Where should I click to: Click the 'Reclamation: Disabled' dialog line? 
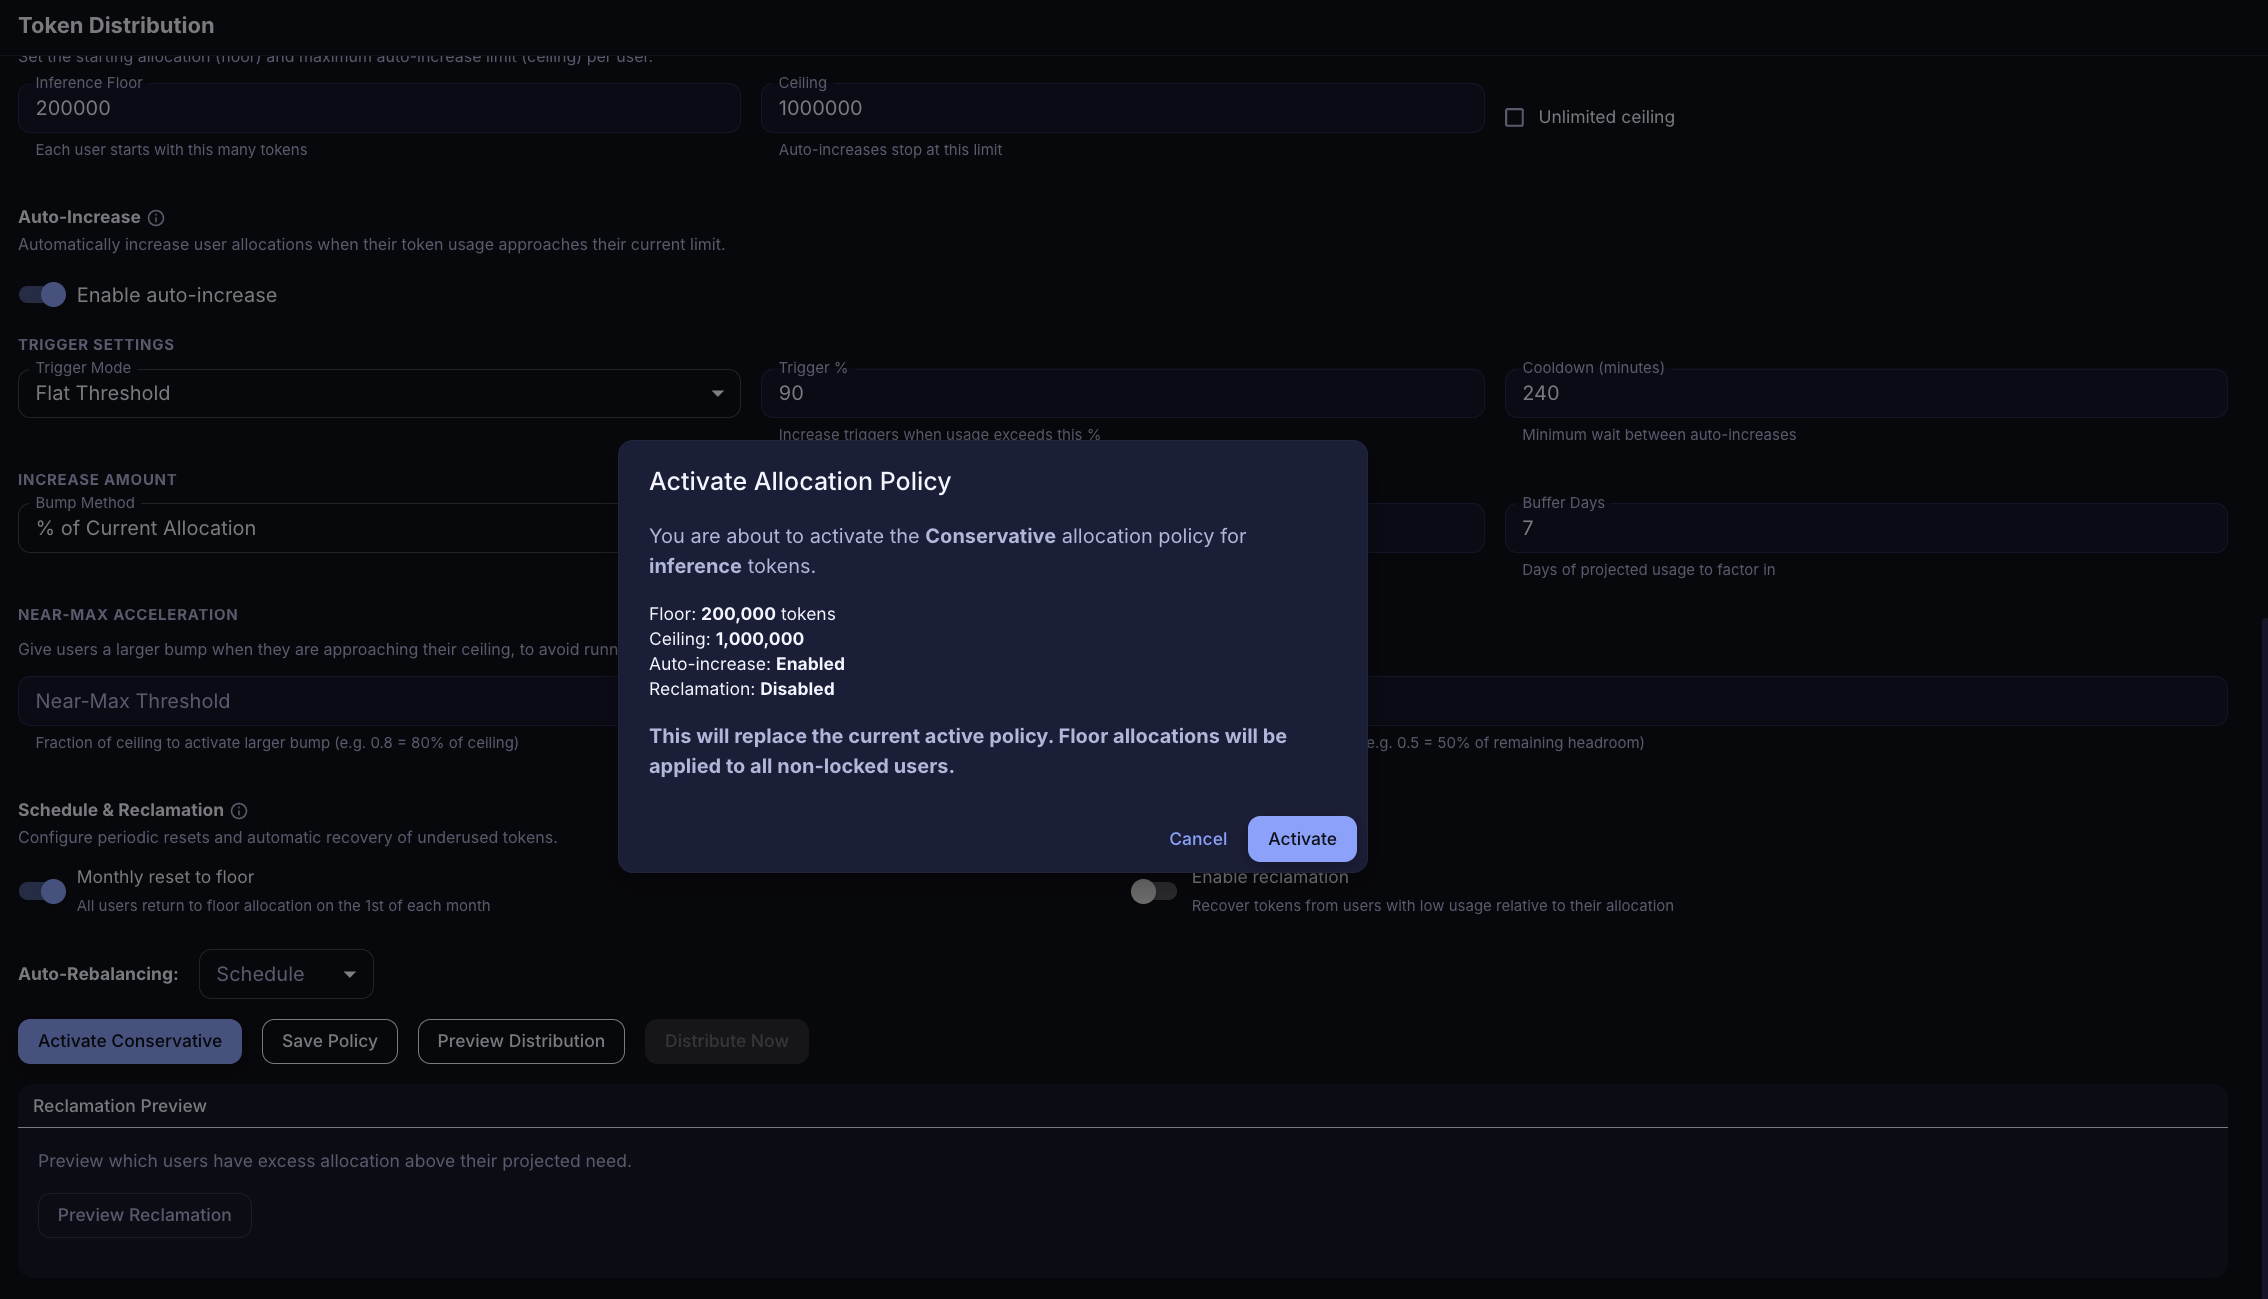(x=742, y=689)
